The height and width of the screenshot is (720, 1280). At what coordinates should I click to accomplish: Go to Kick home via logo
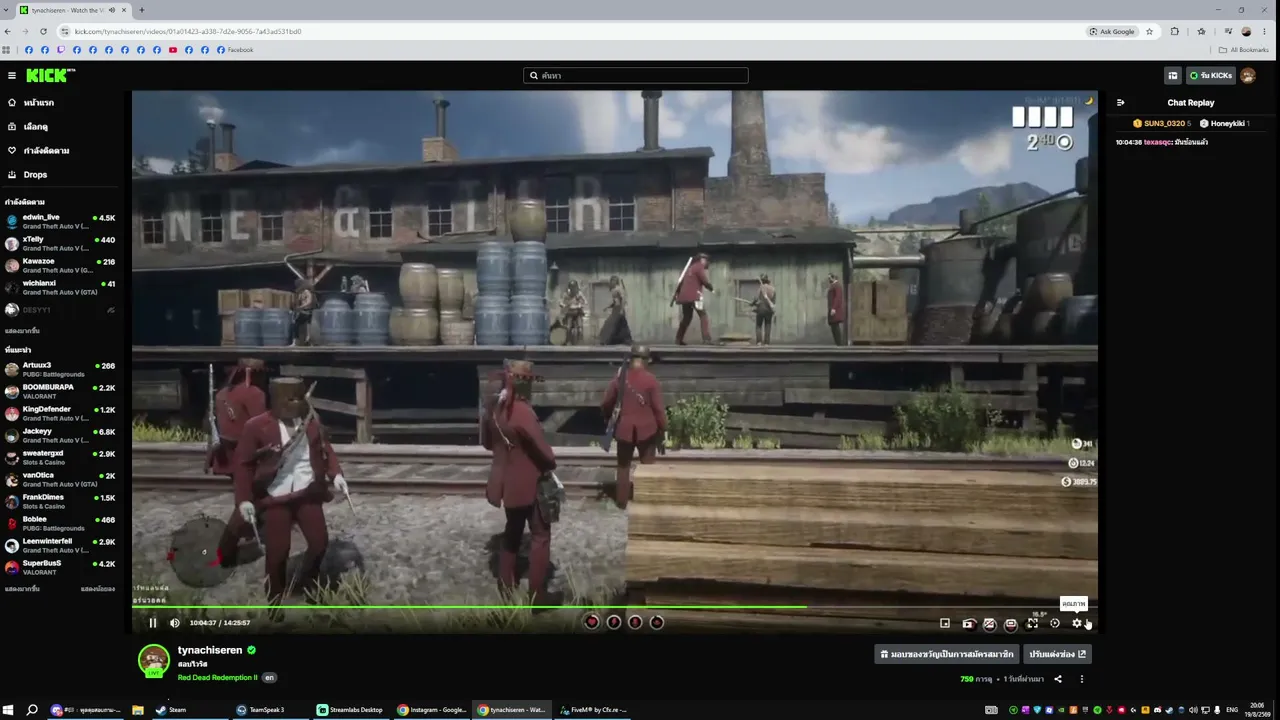tap(50, 75)
